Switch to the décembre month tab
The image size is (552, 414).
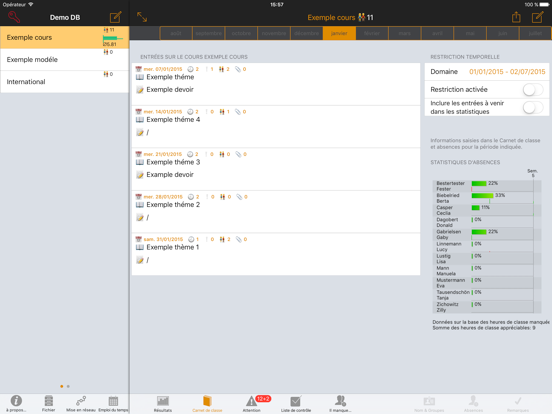(x=307, y=33)
